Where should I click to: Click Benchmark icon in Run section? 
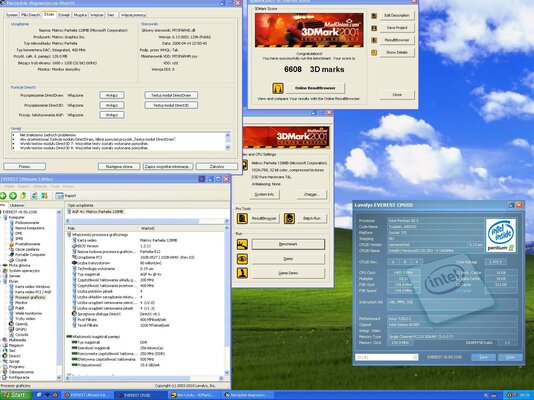[242, 244]
